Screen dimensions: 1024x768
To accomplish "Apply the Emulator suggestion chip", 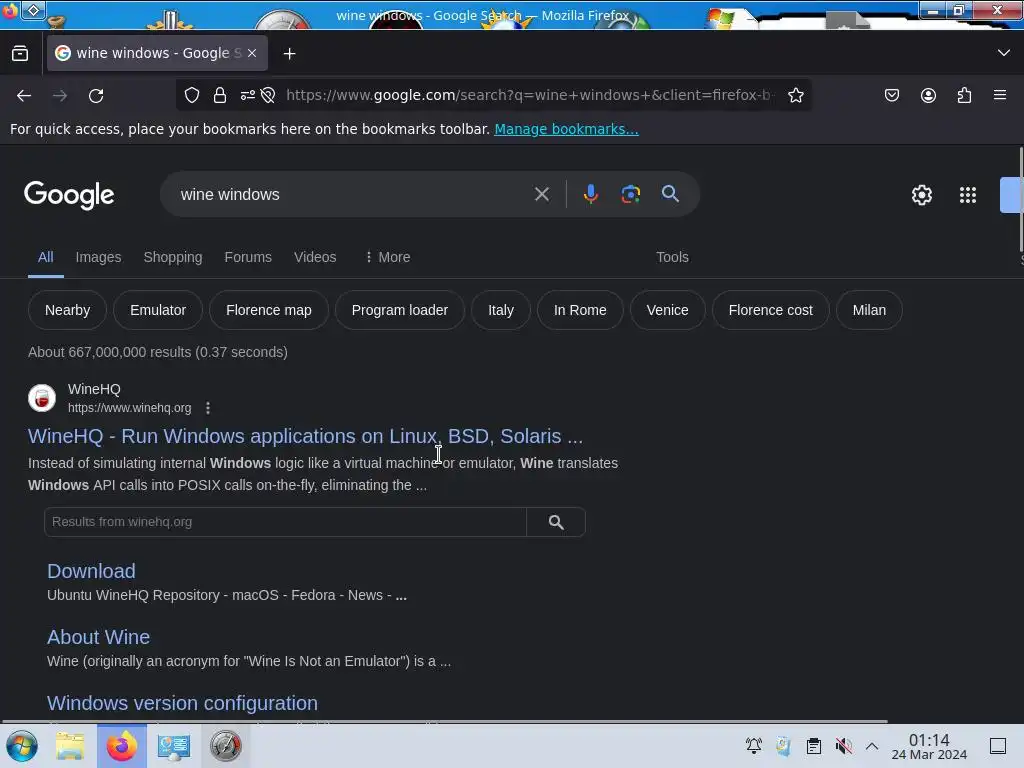I will (x=158, y=310).
